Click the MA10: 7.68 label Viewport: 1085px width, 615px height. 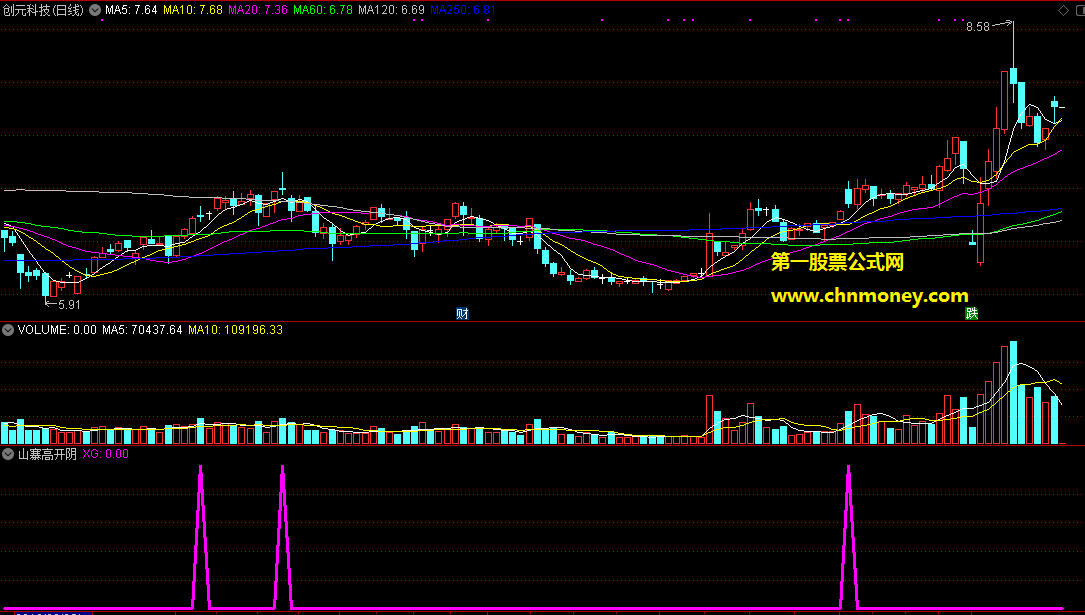point(193,10)
